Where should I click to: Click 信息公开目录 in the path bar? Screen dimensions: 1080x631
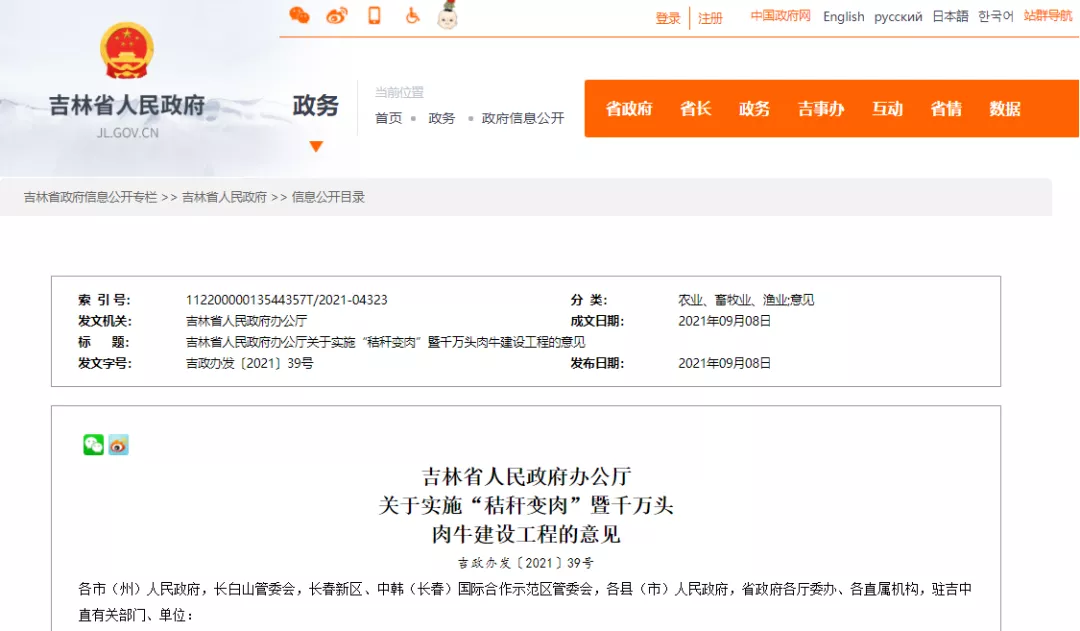click(x=328, y=197)
